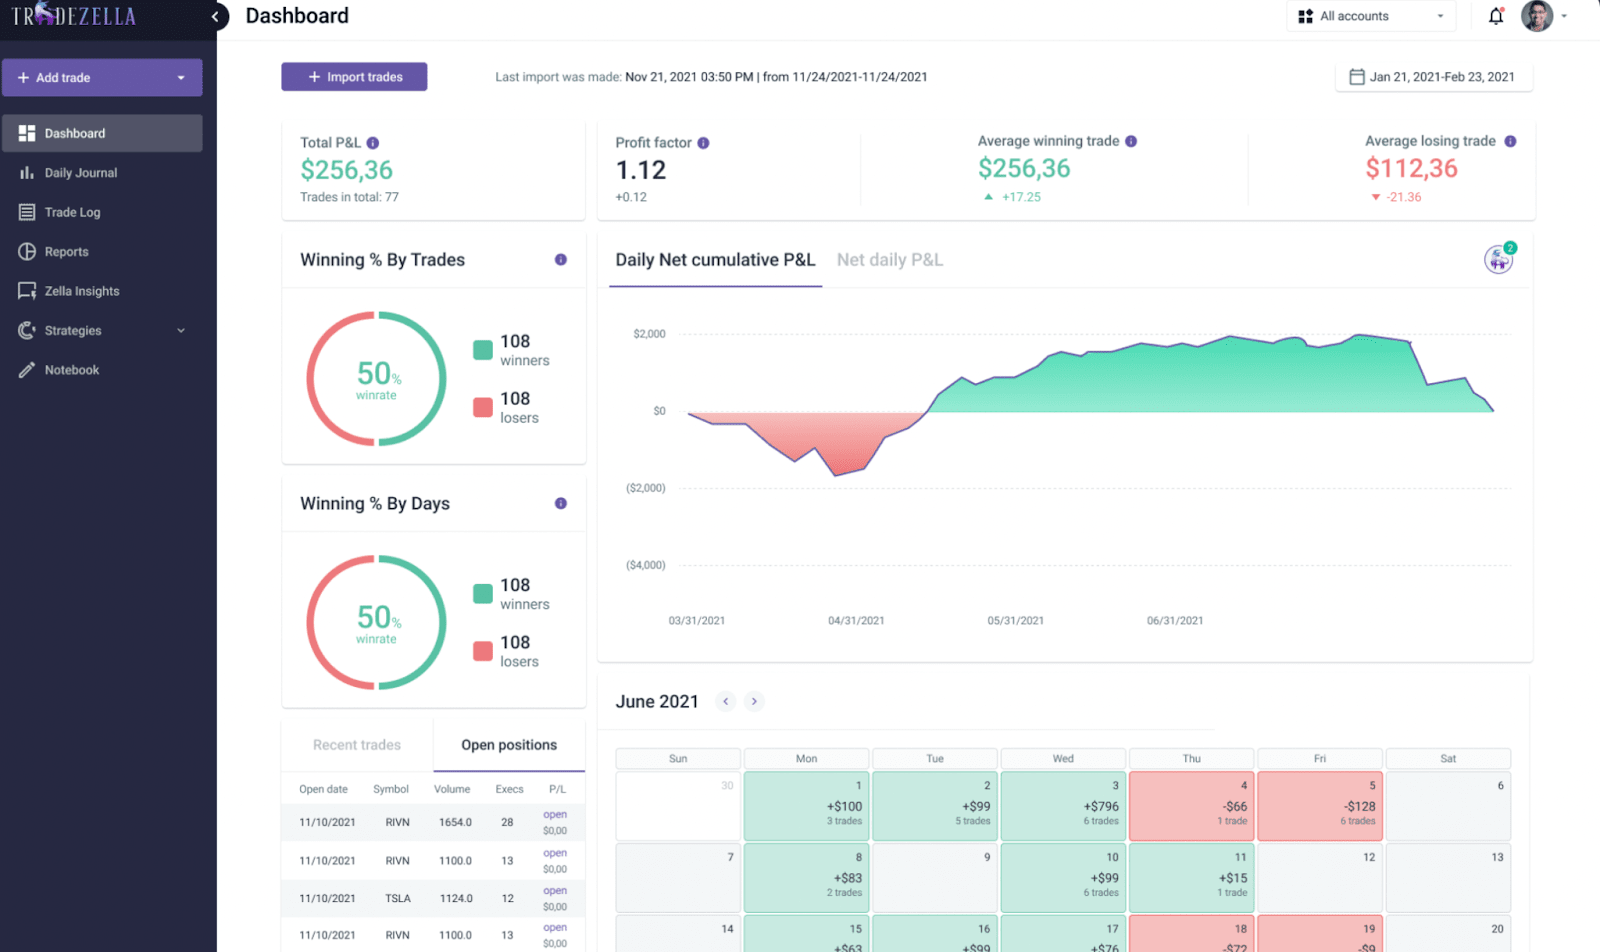The height and width of the screenshot is (952, 1600).
Task: Advance to the next month in calendar
Action: tap(753, 701)
